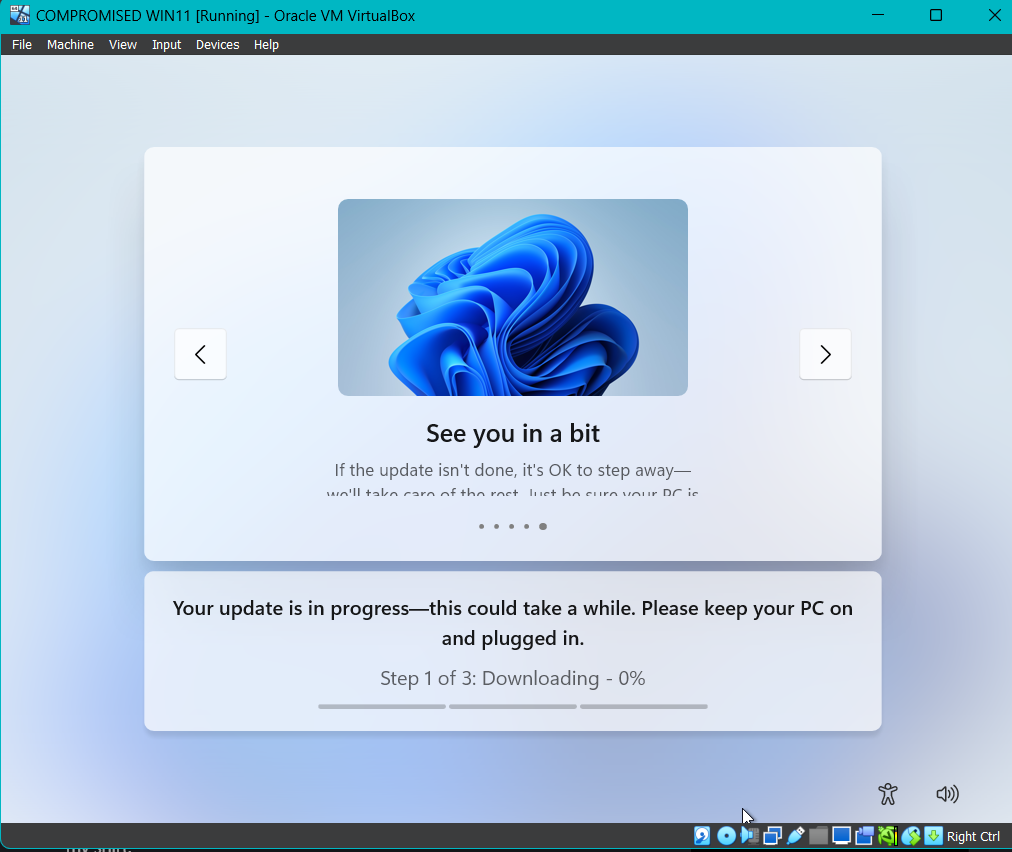Image resolution: width=1012 pixels, height=852 pixels.
Task: Open the Accessibility options icon
Action: (888, 794)
